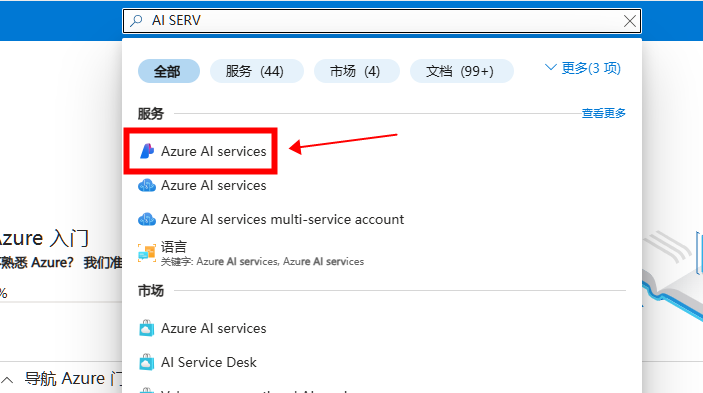Clear the search box with X
The image size is (703, 393).
point(629,21)
